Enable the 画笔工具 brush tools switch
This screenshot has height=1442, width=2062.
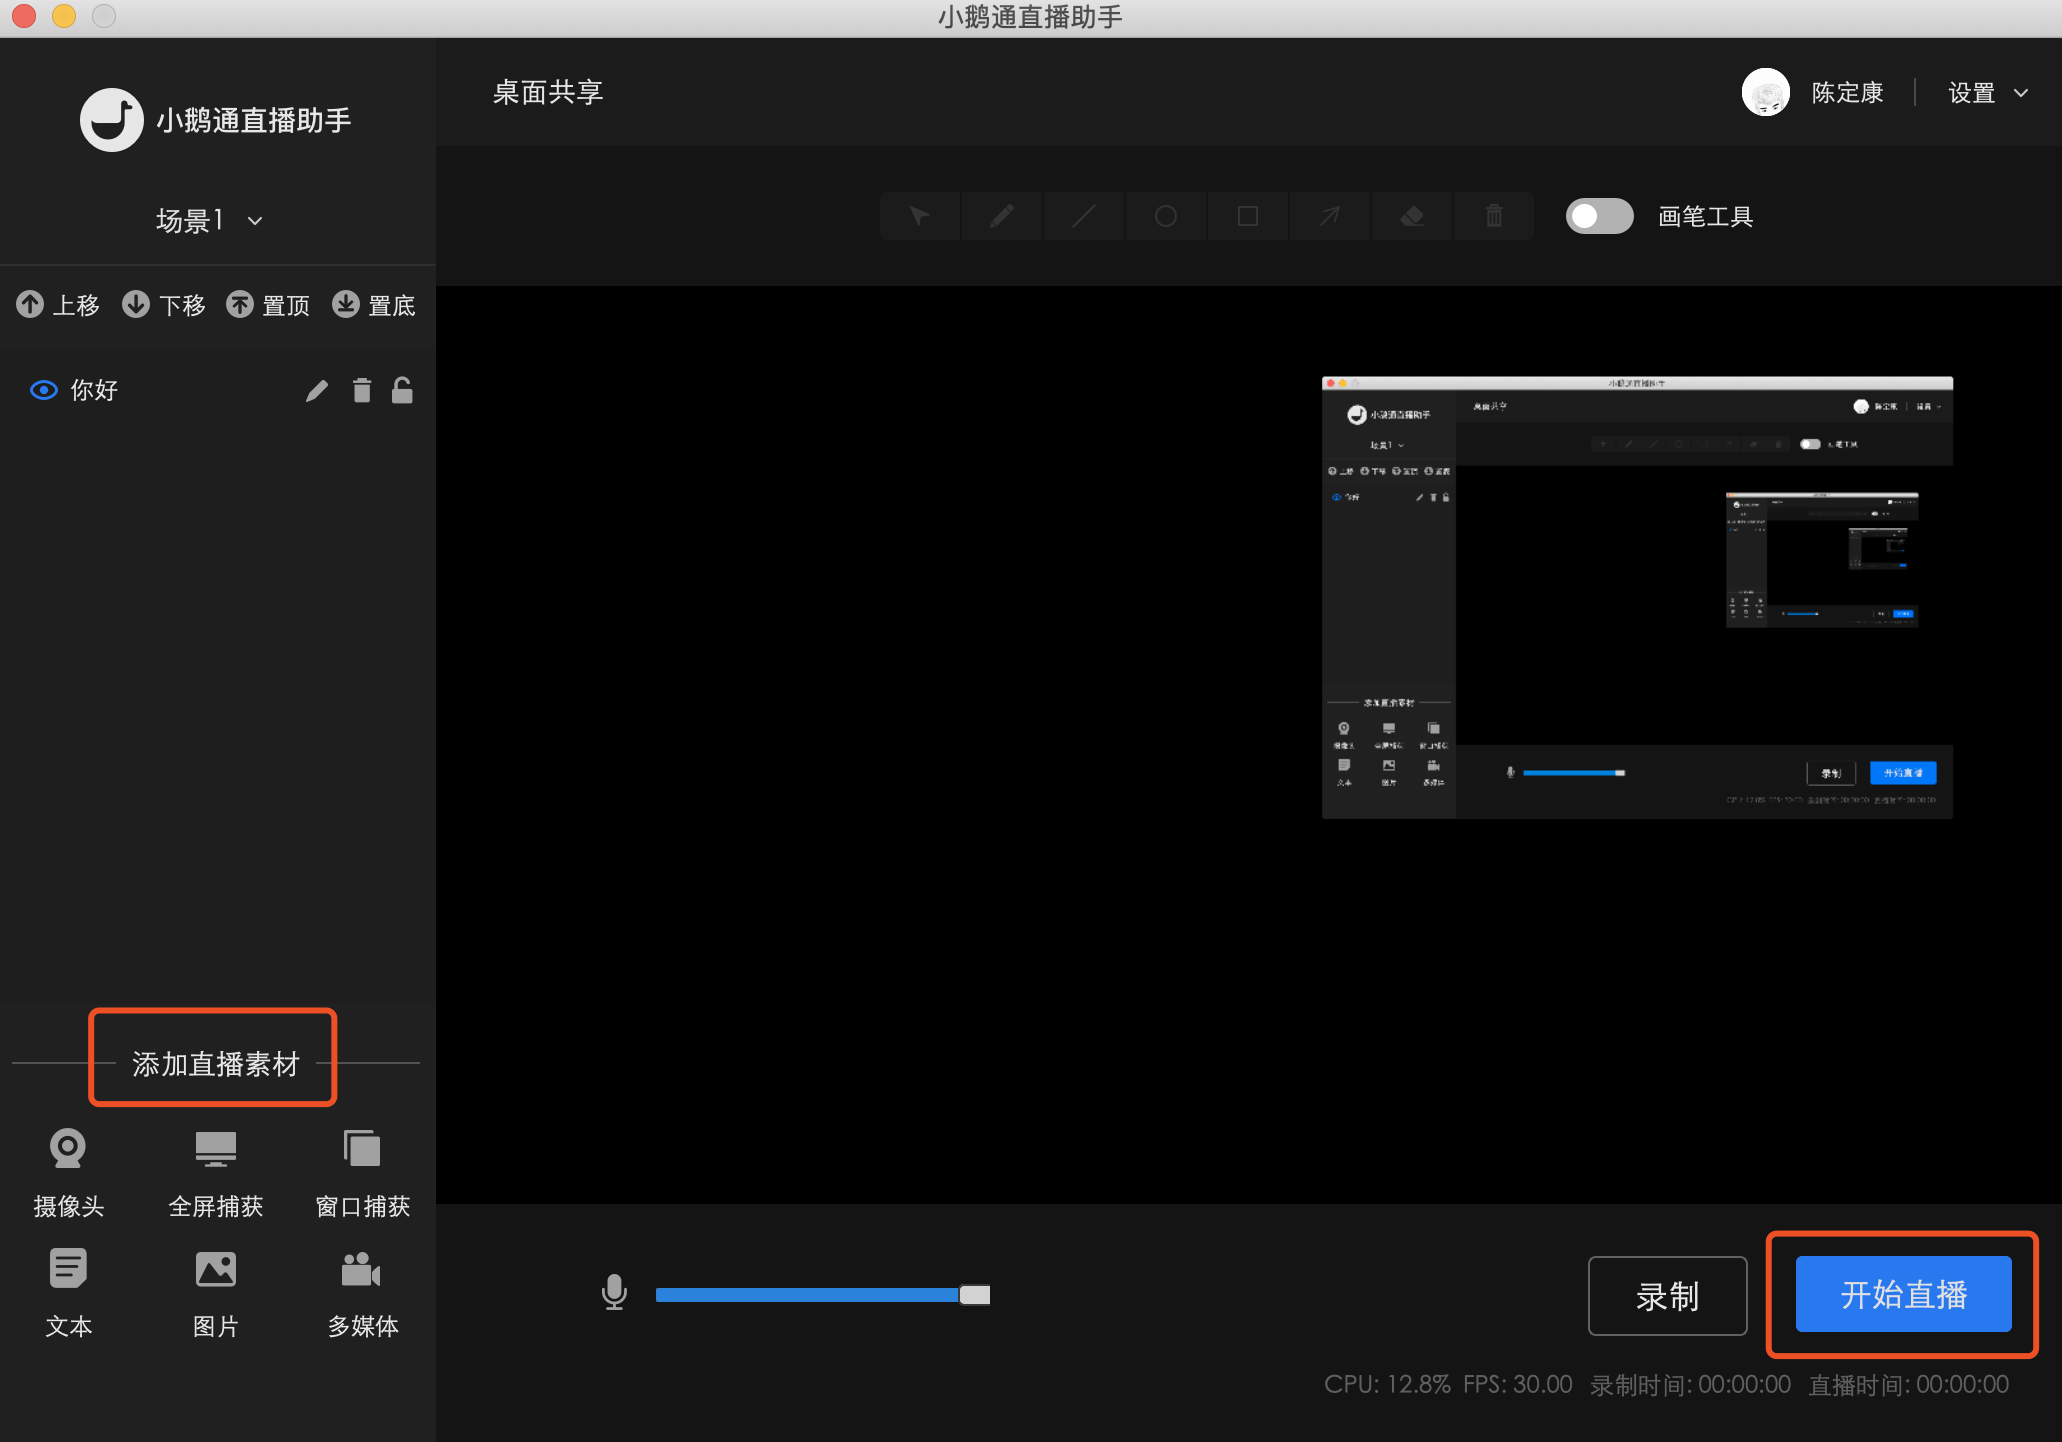pyautogui.click(x=1599, y=215)
